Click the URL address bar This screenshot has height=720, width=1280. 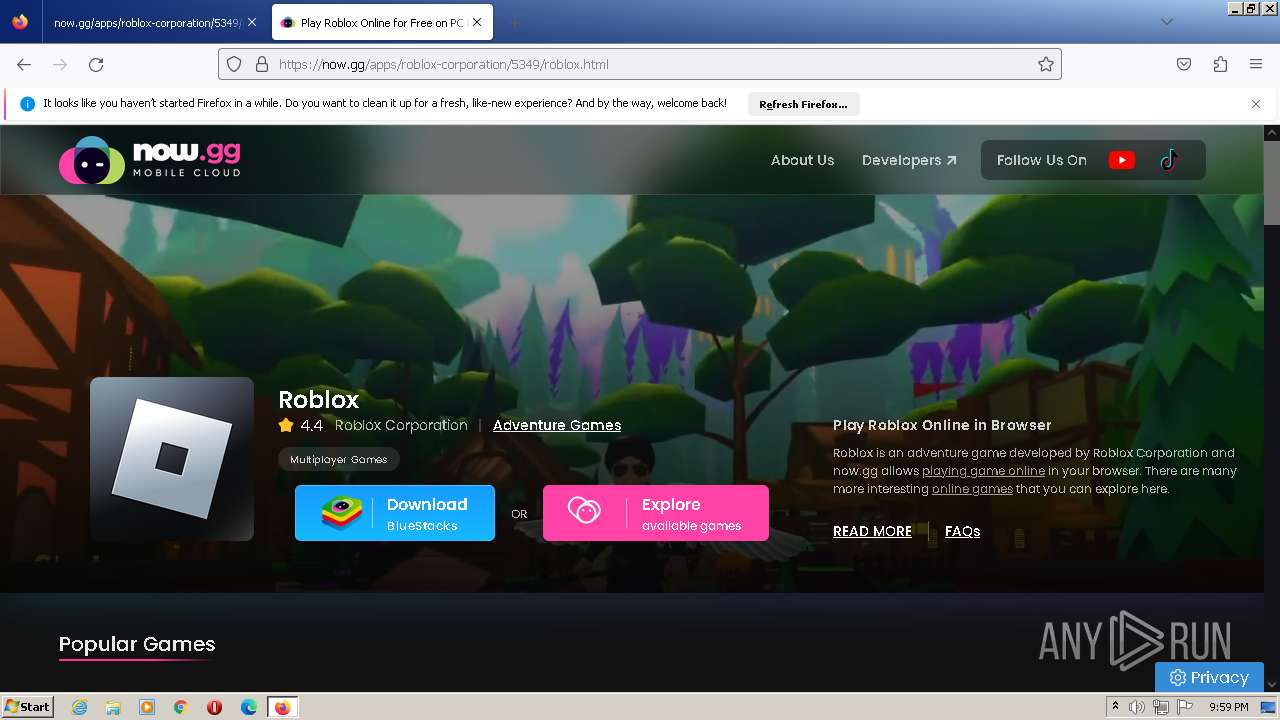tap(640, 64)
